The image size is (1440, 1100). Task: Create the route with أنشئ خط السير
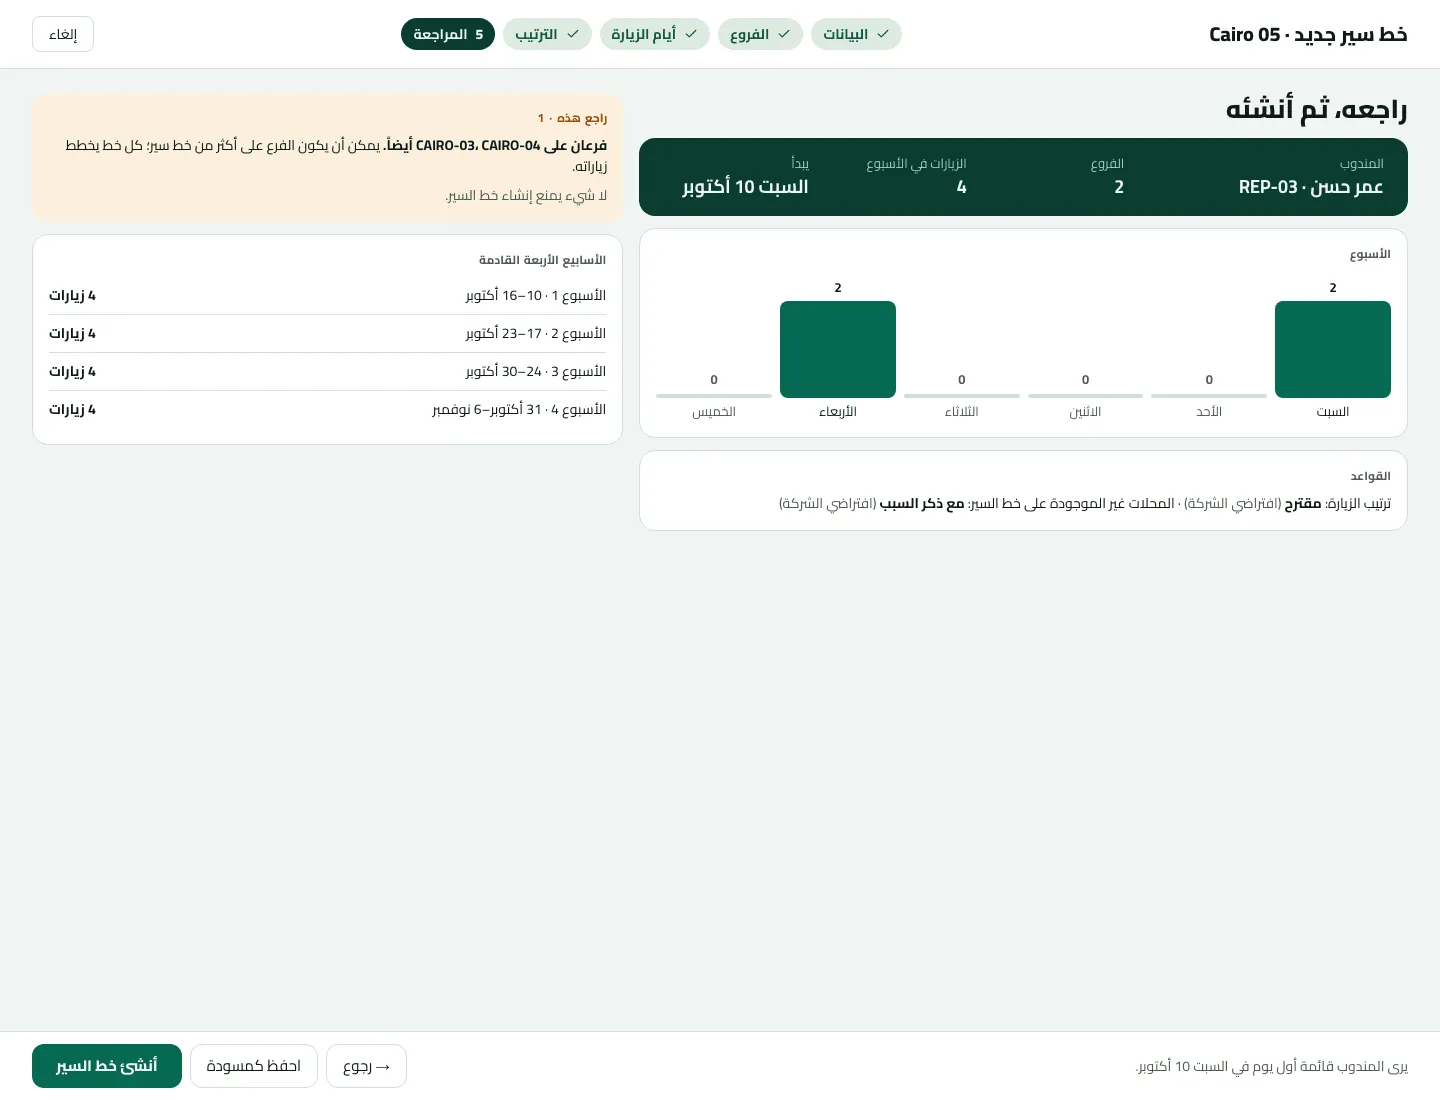point(107,1066)
